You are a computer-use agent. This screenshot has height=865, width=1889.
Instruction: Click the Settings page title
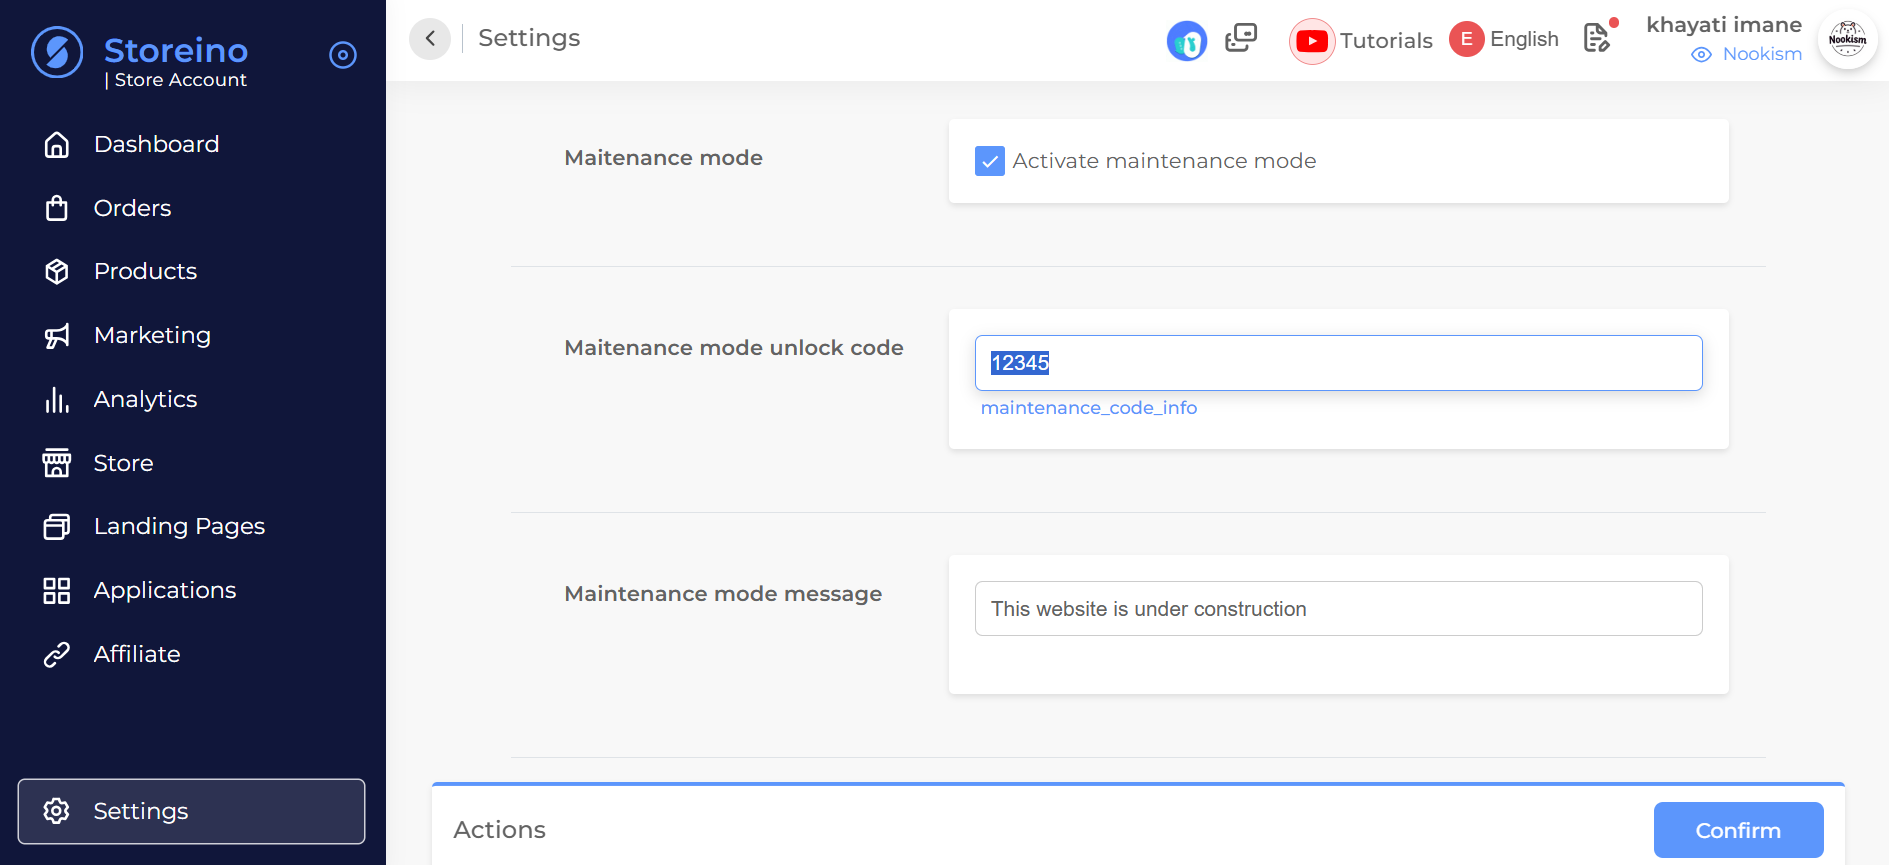point(529,38)
